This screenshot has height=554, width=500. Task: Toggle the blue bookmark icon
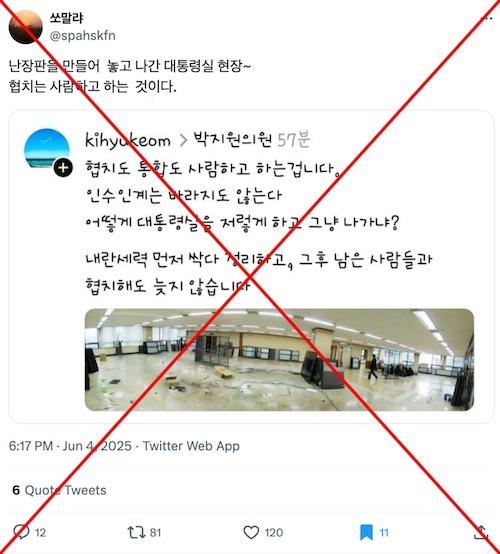(366, 532)
